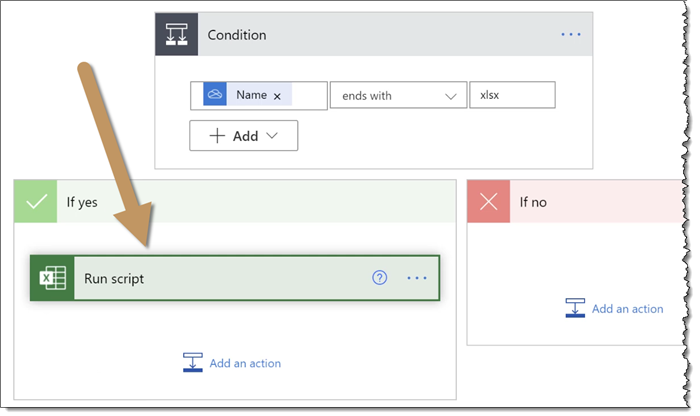Open the Run script ellipsis menu
Screen dimensions: 700x416
tap(417, 278)
